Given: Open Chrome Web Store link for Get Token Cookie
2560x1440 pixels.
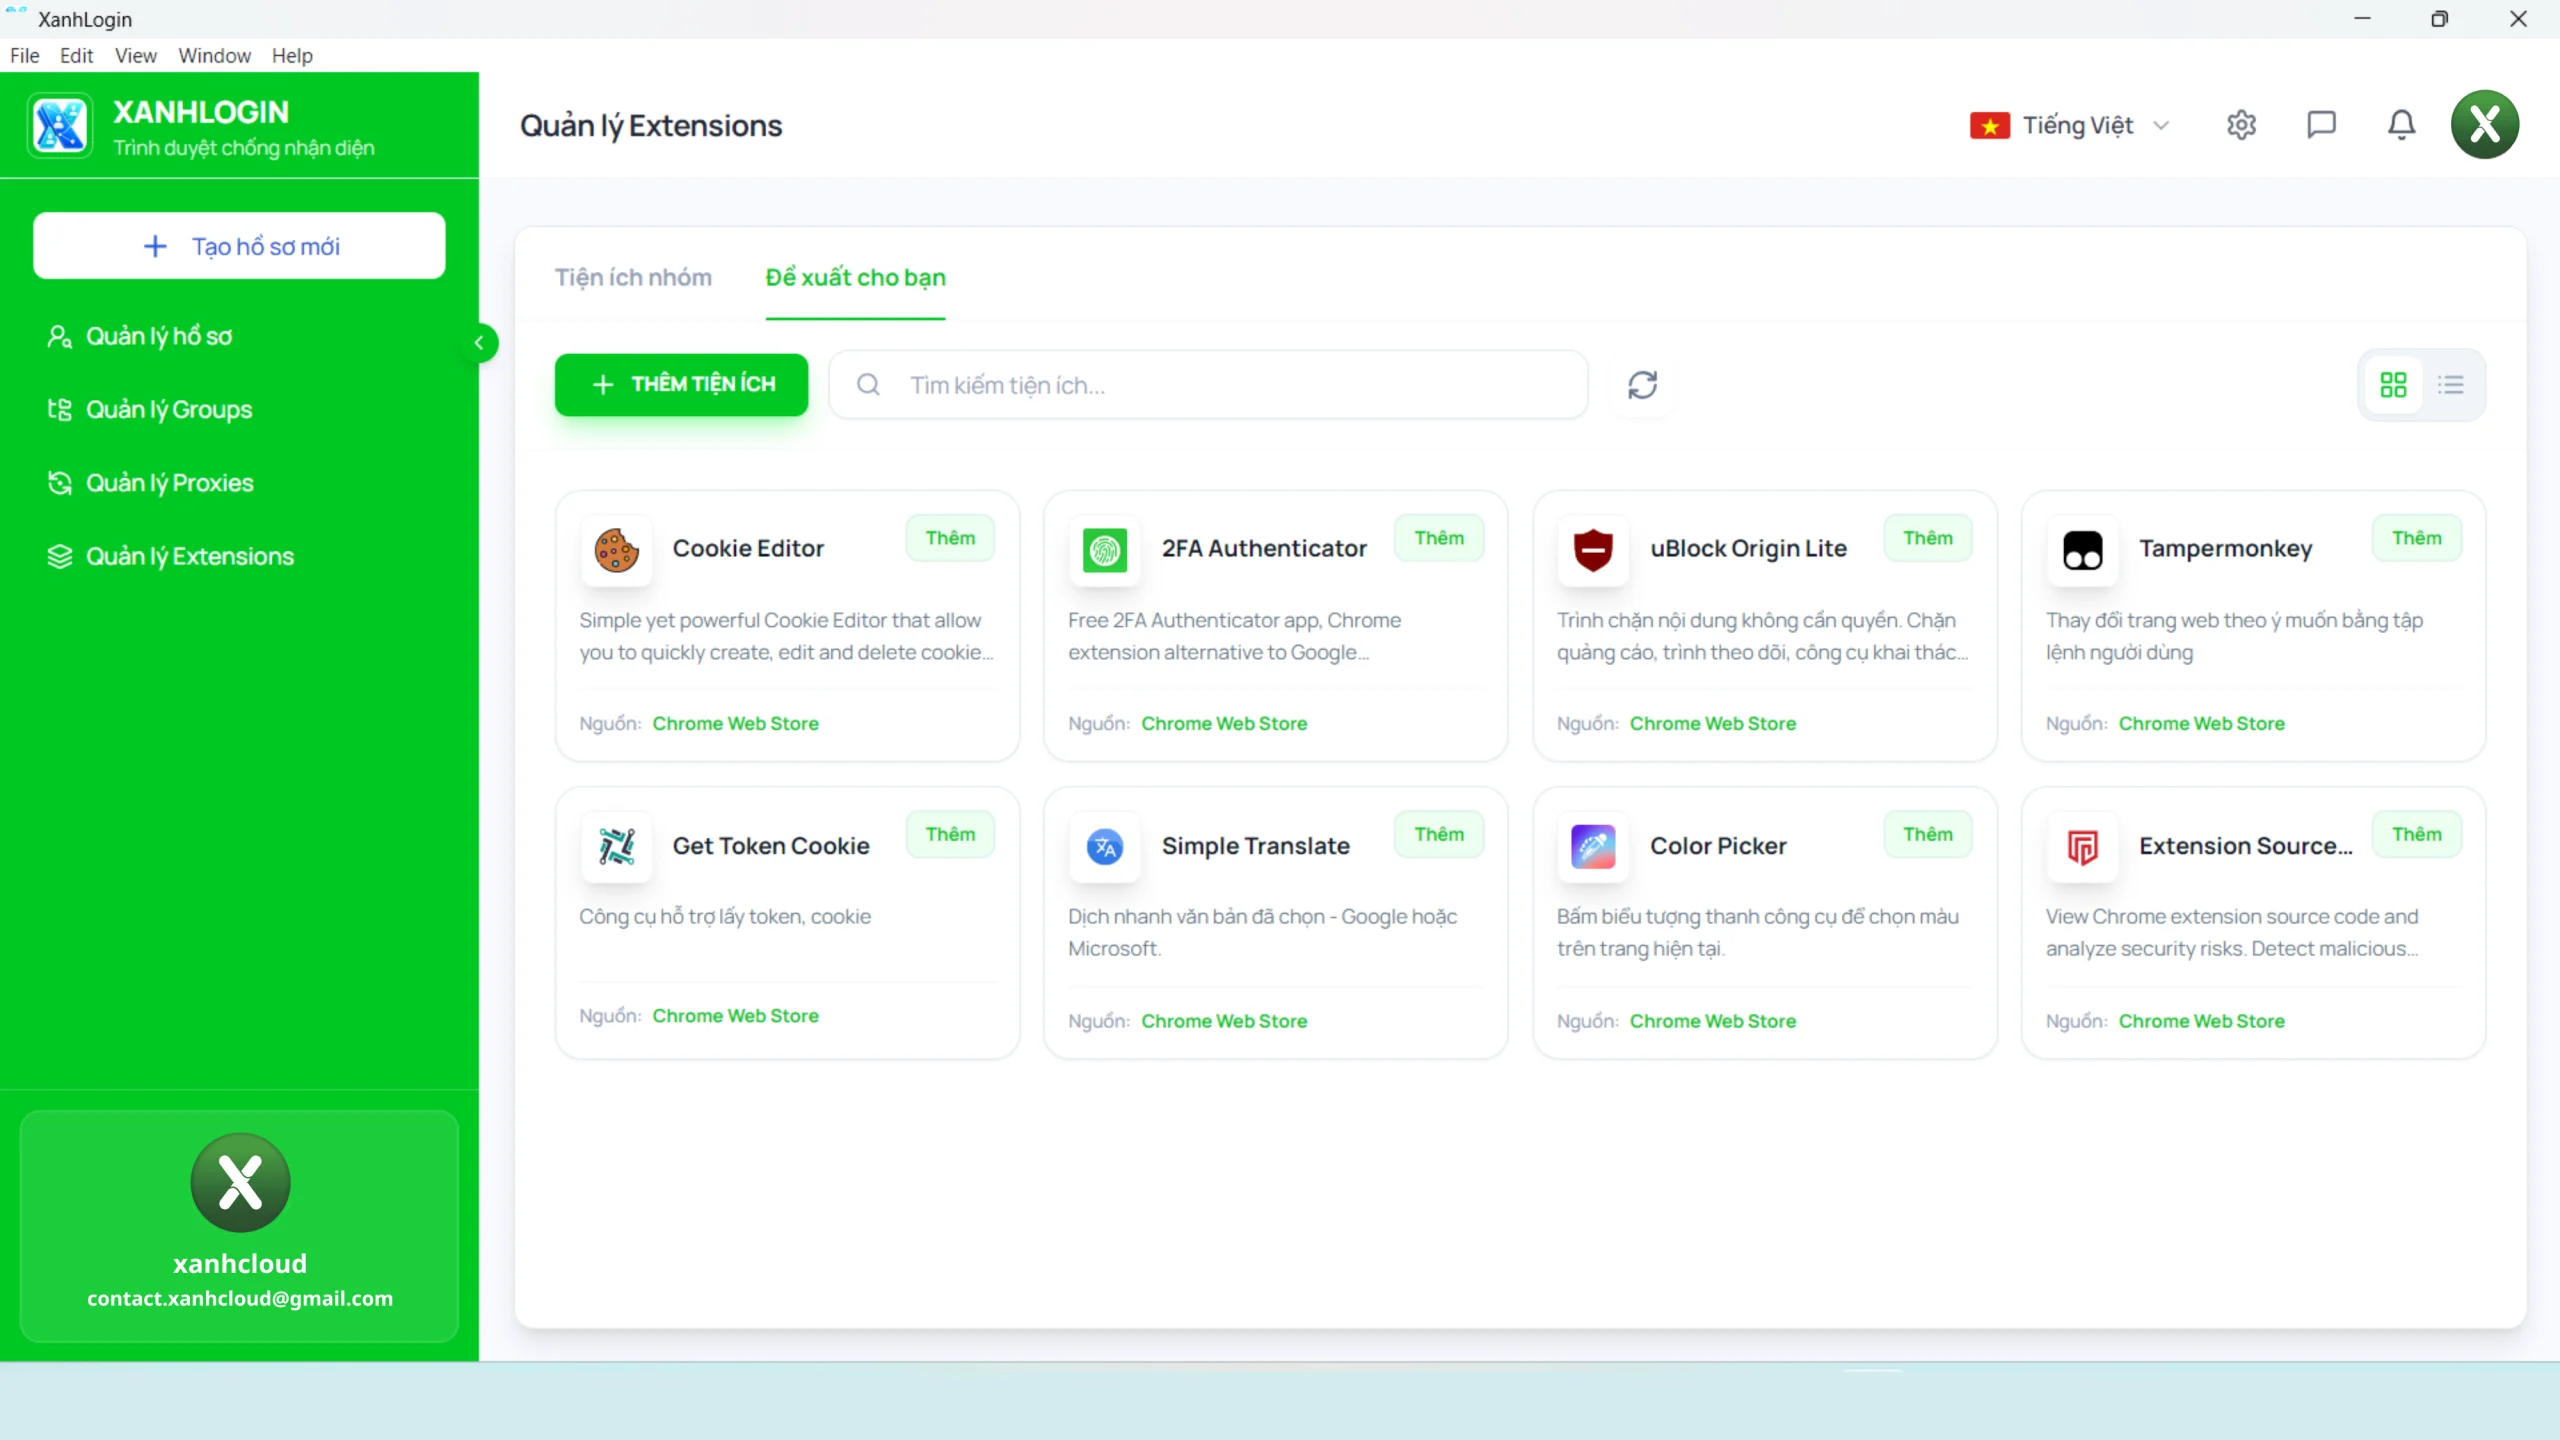Looking at the screenshot, I should (x=735, y=1016).
